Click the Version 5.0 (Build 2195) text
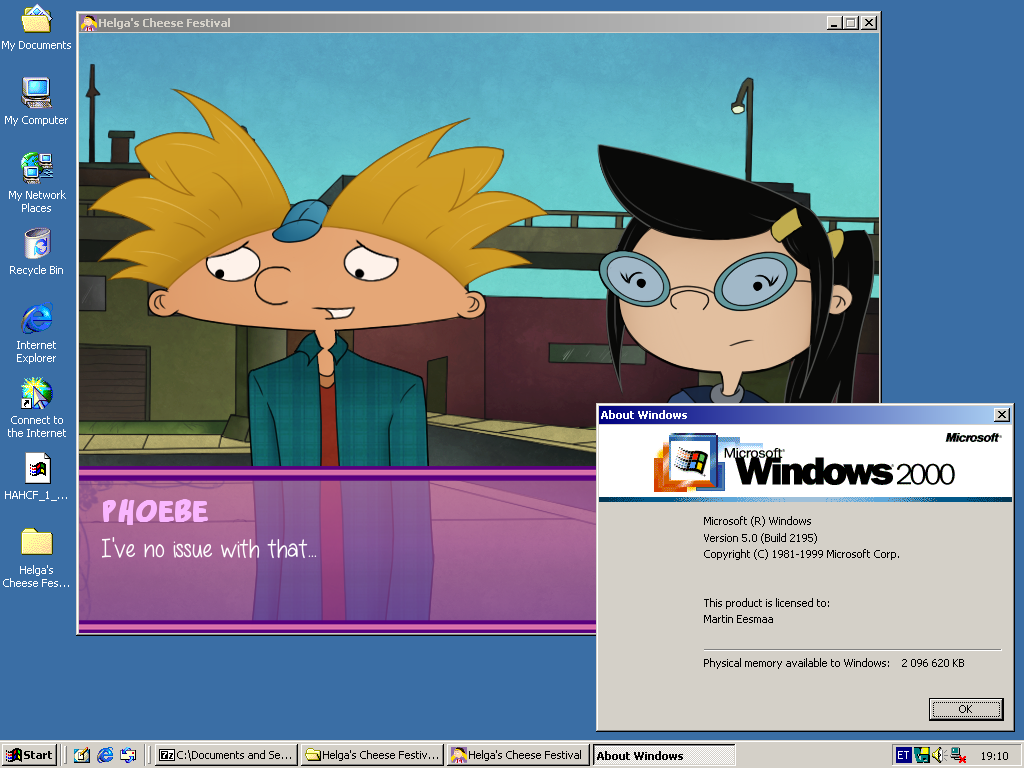1024x768 pixels. tap(760, 538)
